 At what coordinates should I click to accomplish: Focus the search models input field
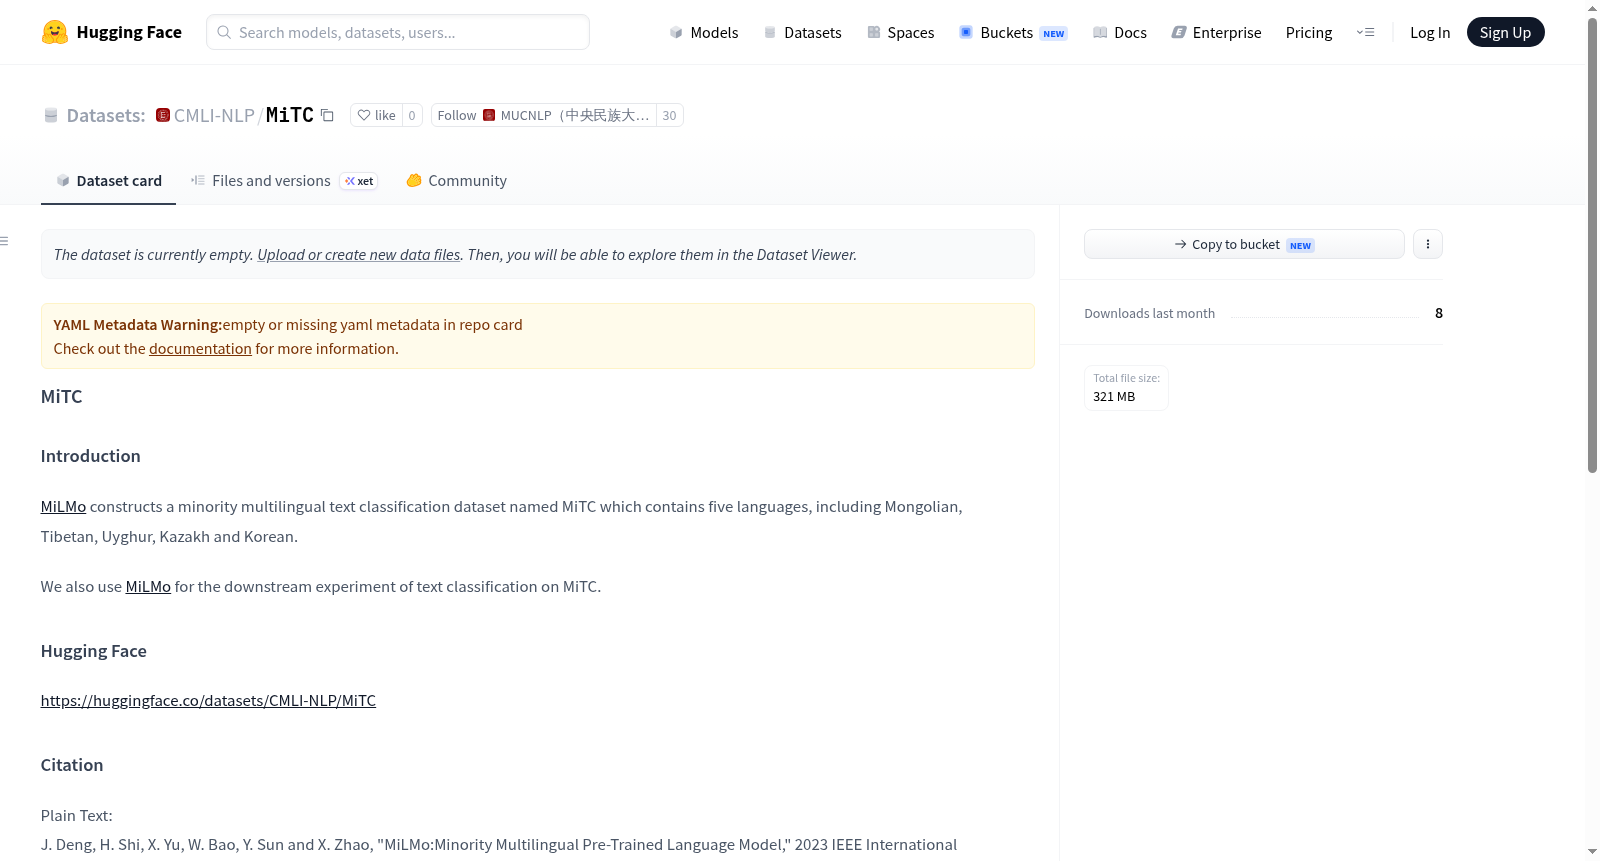(x=398, y=32)
